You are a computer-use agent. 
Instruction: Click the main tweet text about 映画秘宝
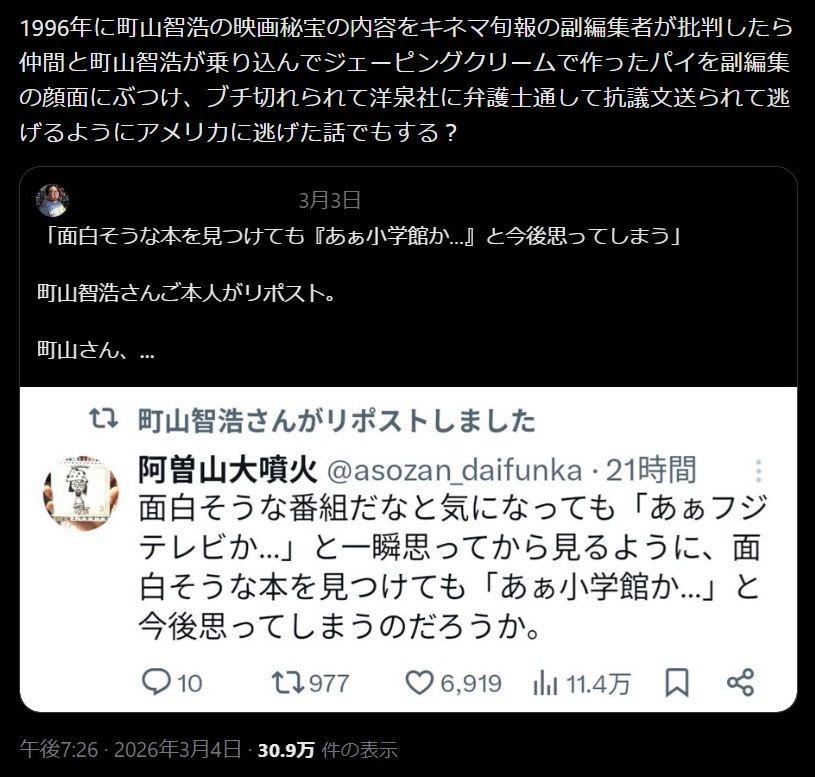(x=405, y=80)
